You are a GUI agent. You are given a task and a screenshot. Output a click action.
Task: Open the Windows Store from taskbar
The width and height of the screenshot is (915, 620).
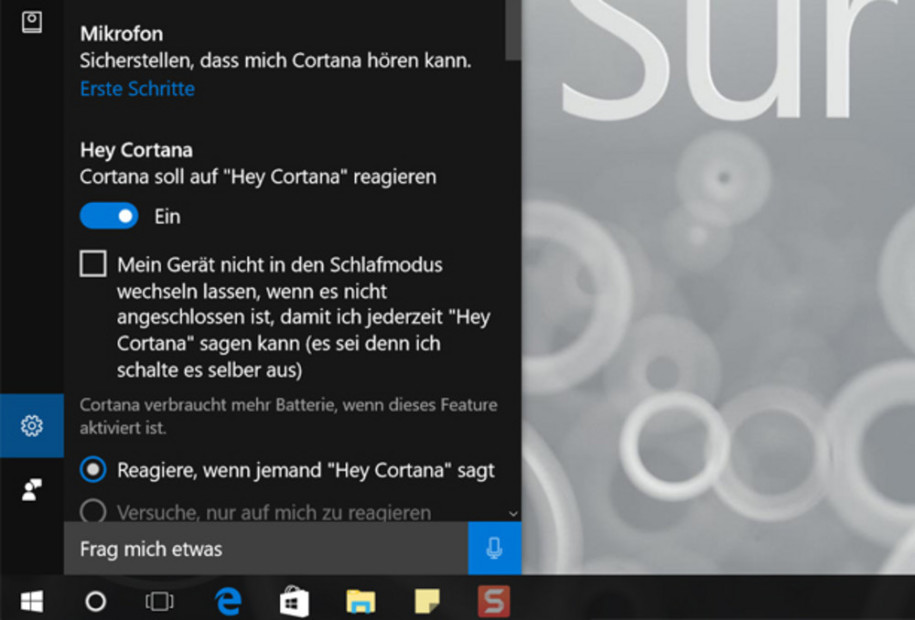(294, 601)
